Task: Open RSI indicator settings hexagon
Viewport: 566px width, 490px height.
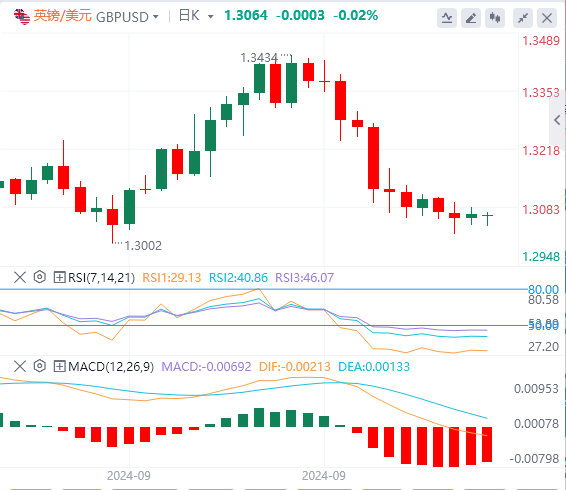Action: click(40, 277)
